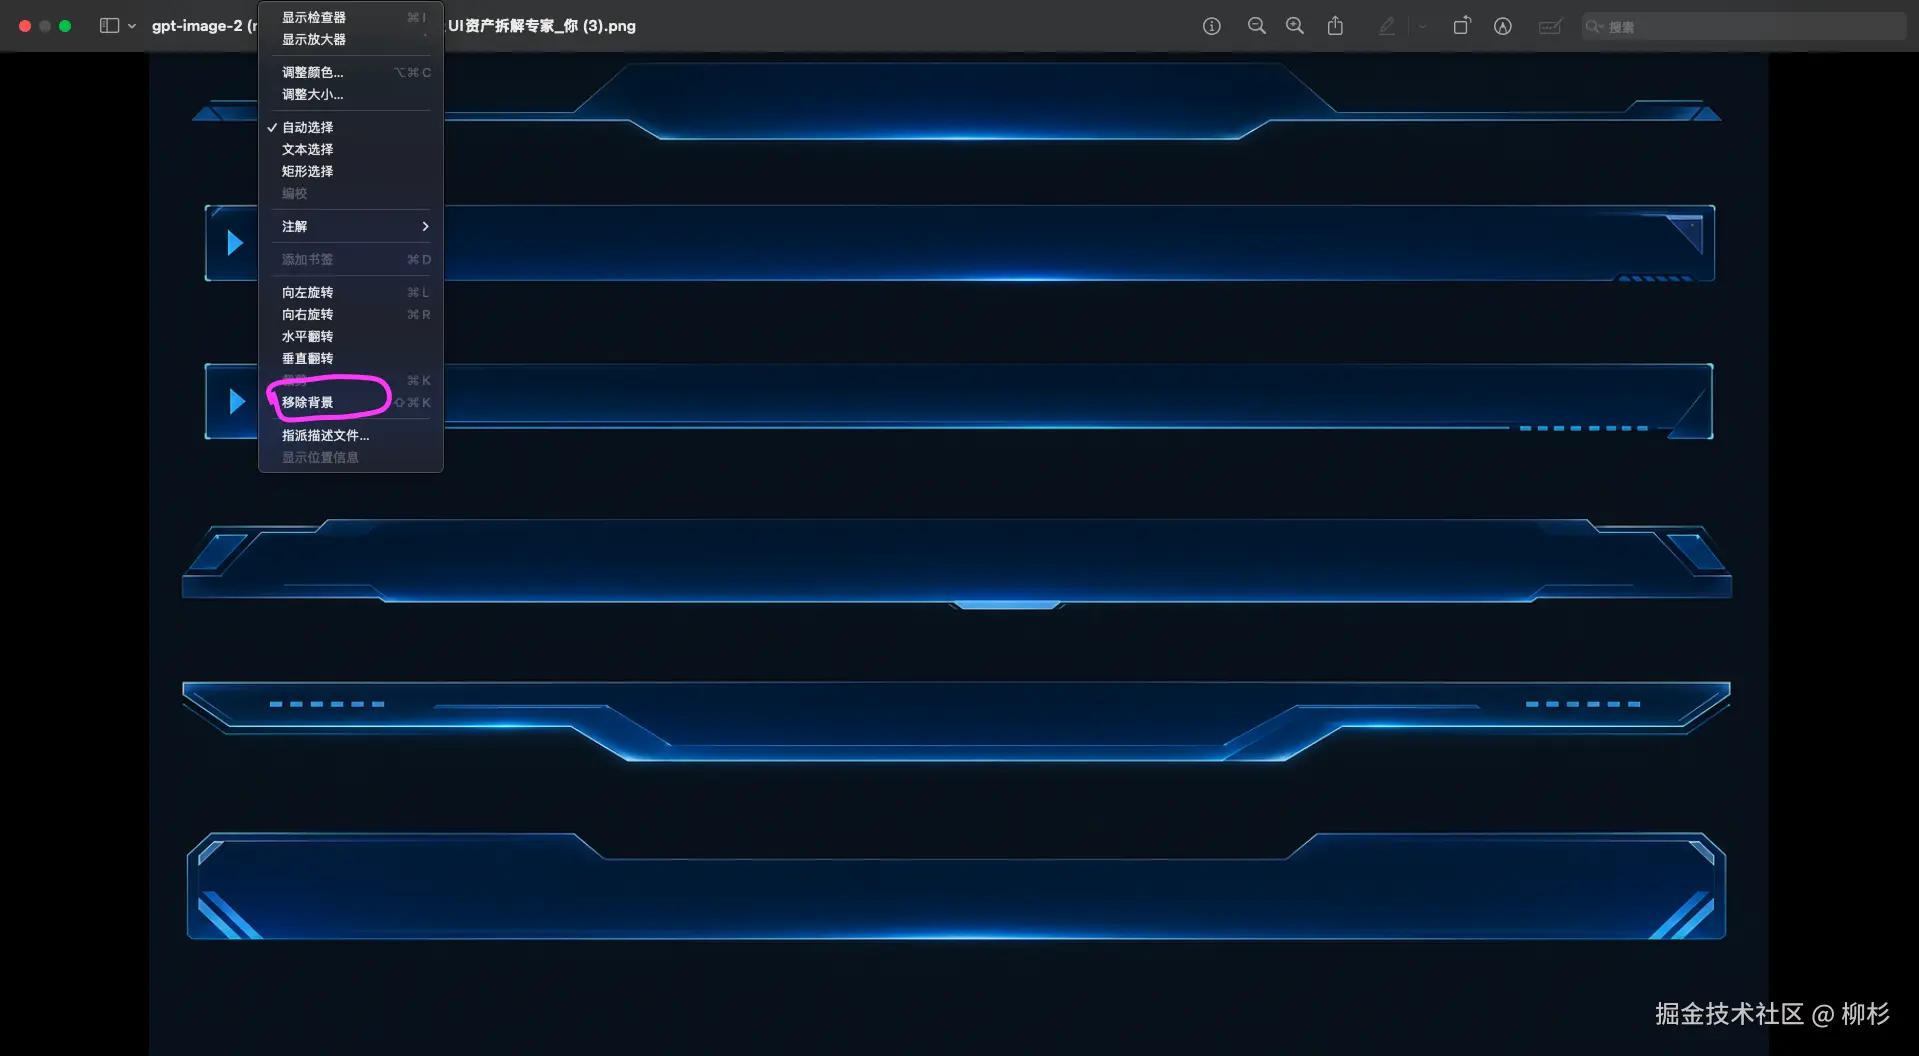Select the checked 自动选择 option
1919x1056 pixels.
click(x=308, y=127)
